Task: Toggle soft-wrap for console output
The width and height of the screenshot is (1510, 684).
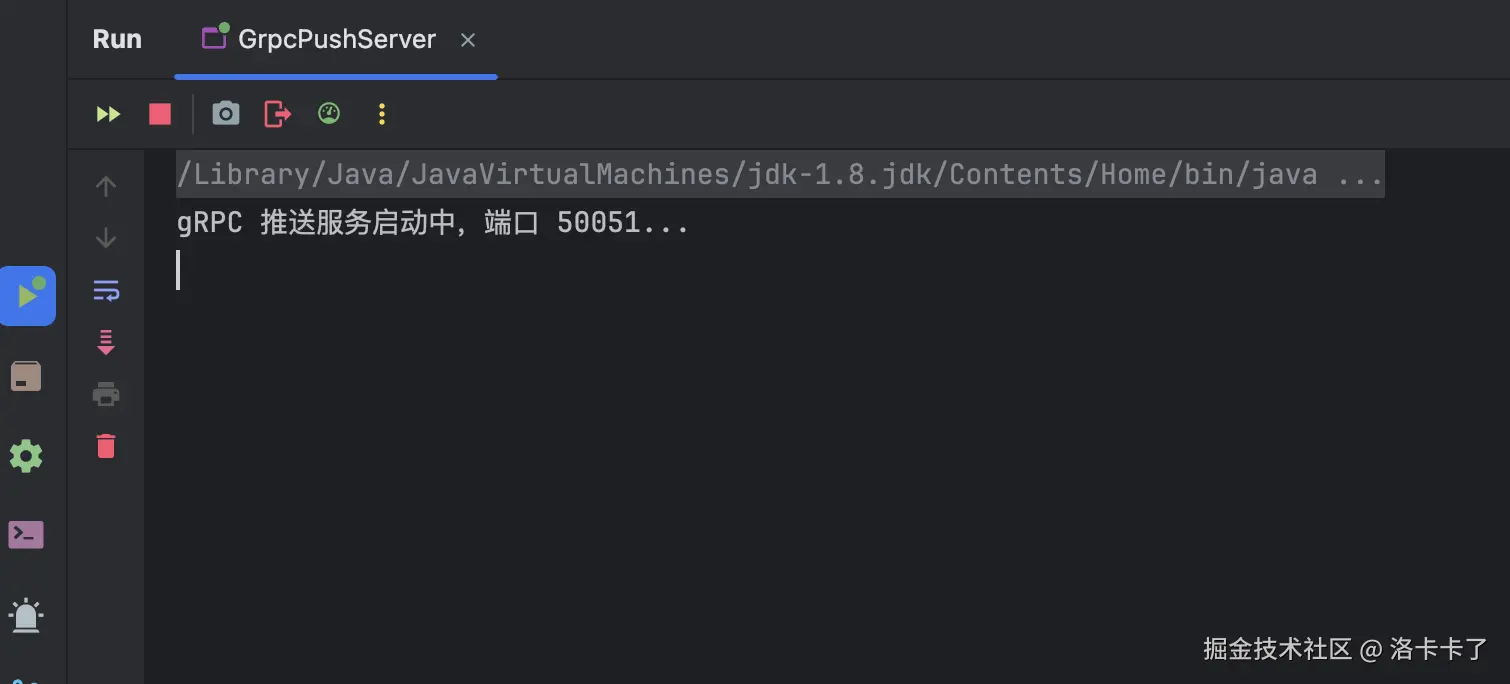Action: coord(106,291)
